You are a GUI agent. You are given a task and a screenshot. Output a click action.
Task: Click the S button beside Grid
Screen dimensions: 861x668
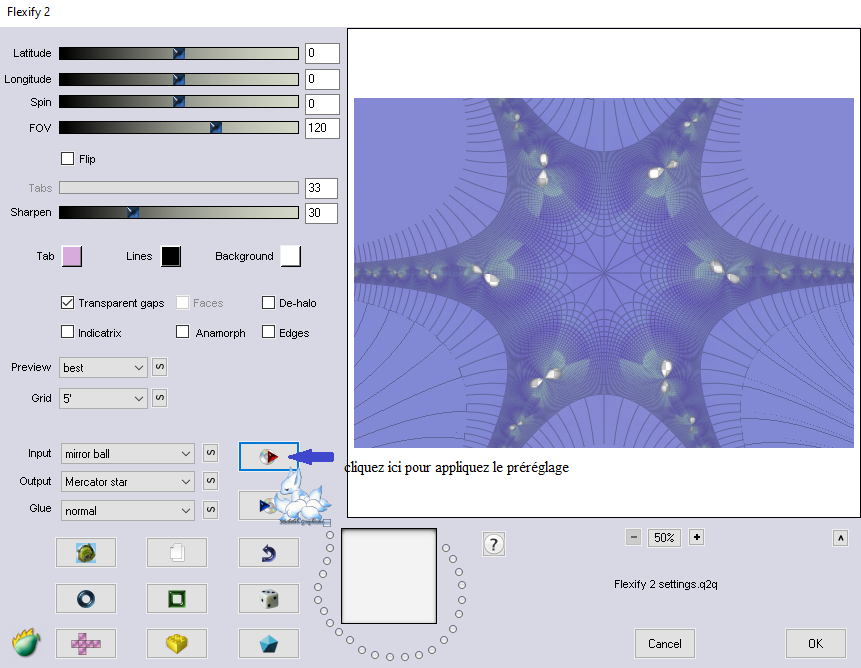point(159,398)
